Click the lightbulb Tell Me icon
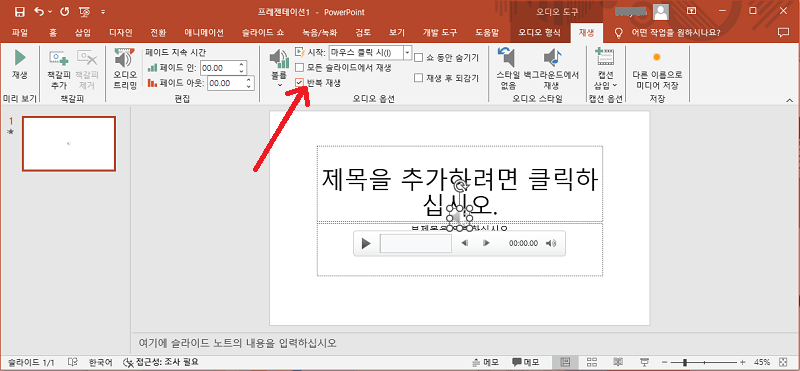 click(618, 33)
